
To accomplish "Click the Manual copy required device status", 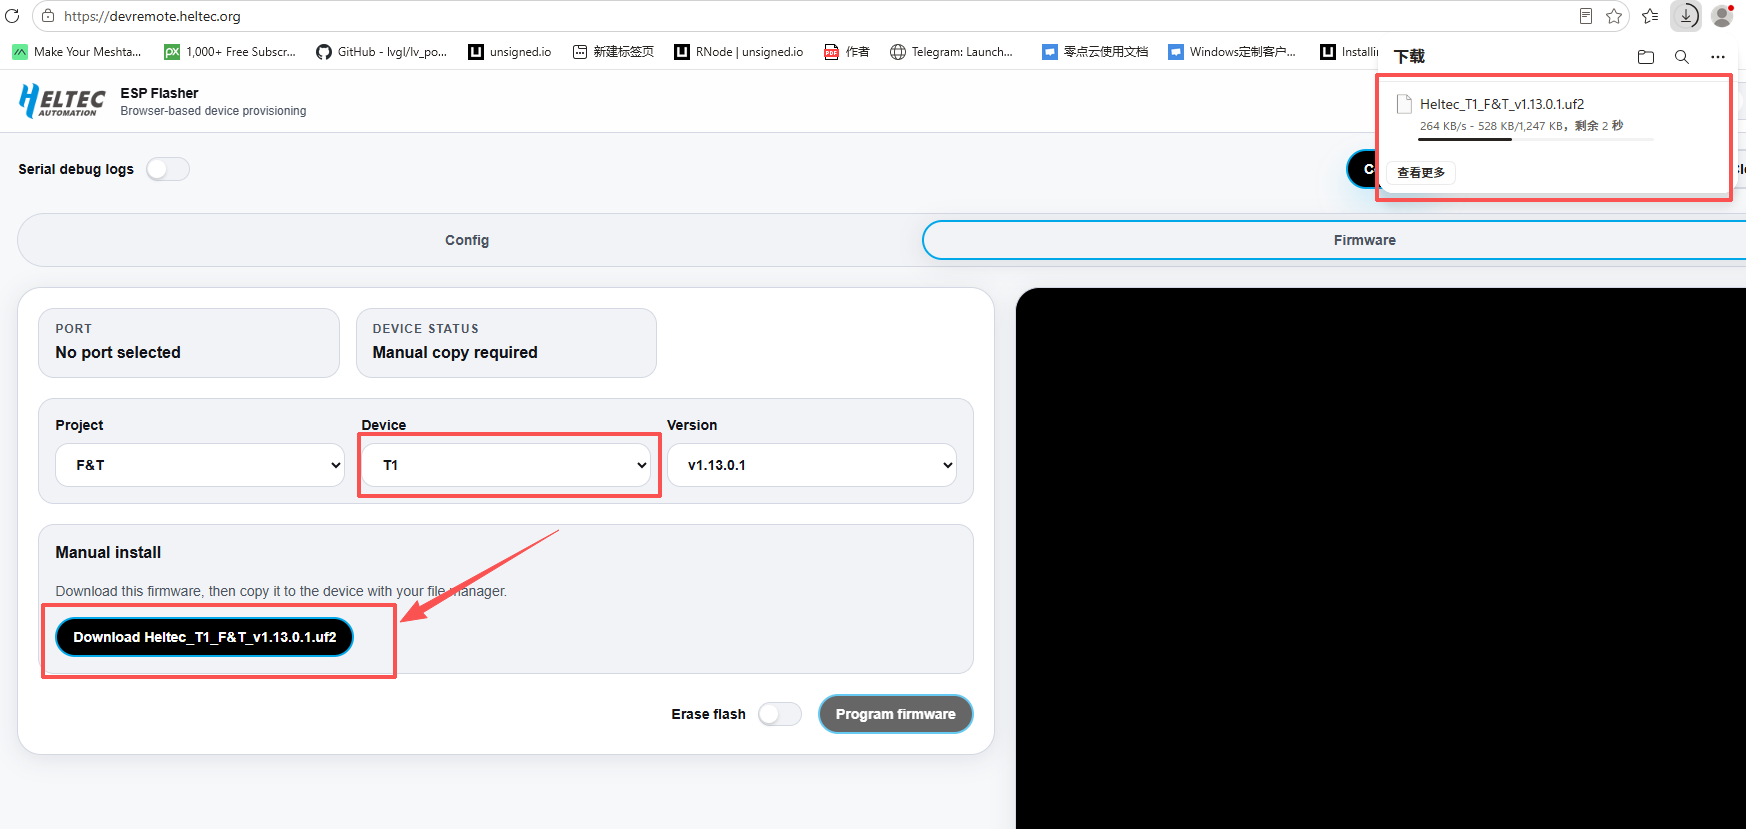I will (x=455, y=352).
